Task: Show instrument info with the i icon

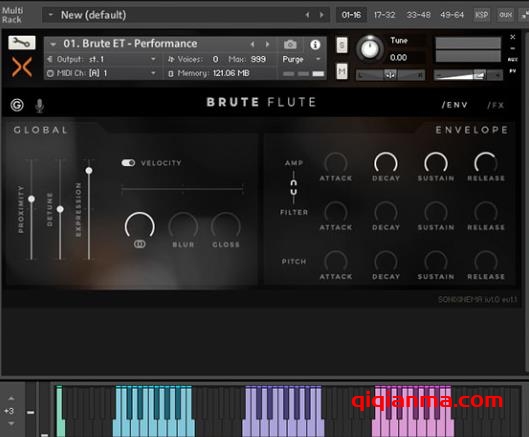Action: pos(315,45)
